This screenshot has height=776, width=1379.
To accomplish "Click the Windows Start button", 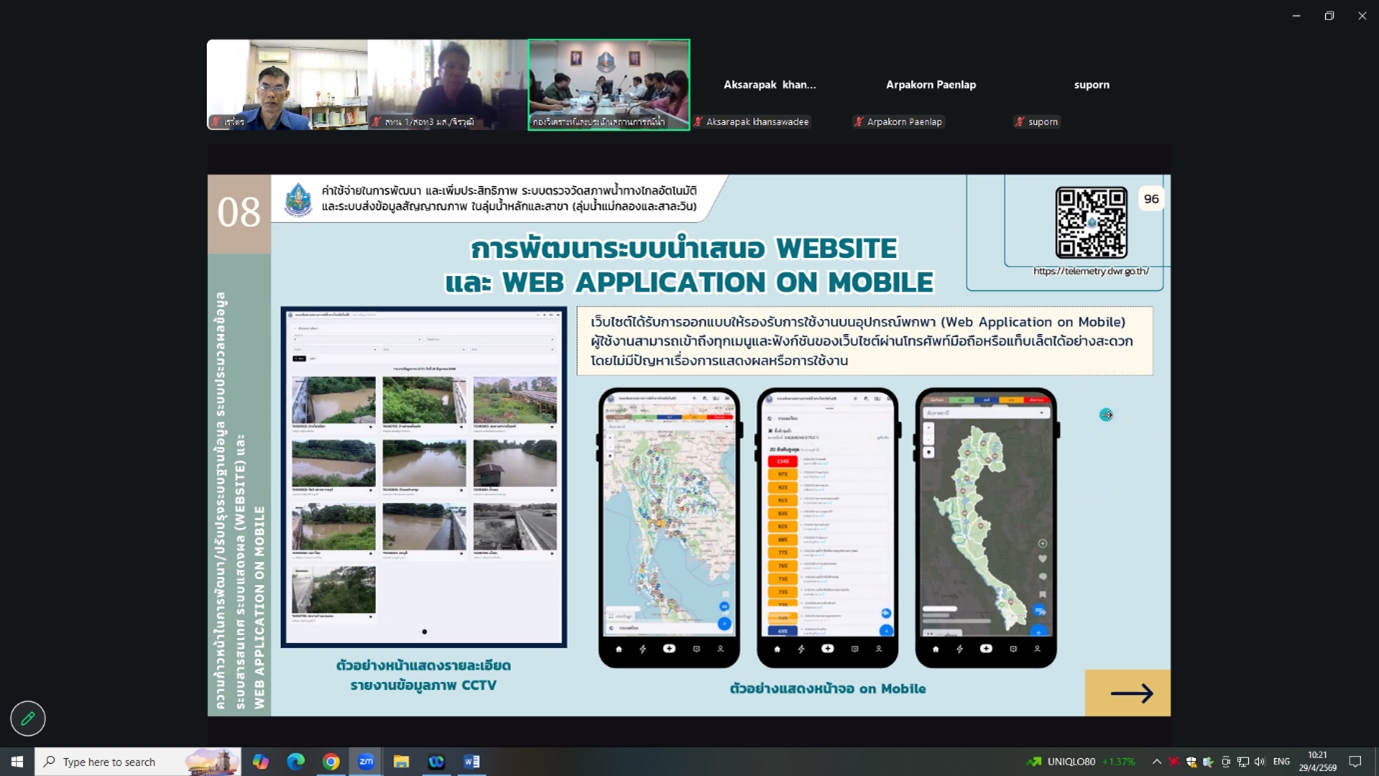I will pos(16,762).
